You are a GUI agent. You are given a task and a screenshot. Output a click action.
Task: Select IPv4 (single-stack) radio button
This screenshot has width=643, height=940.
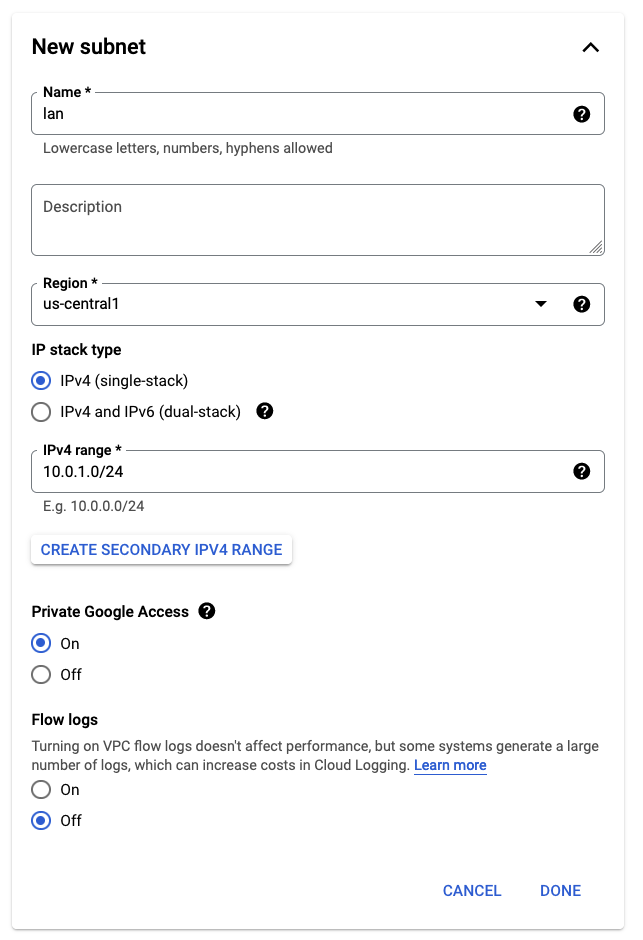point(41,381)
